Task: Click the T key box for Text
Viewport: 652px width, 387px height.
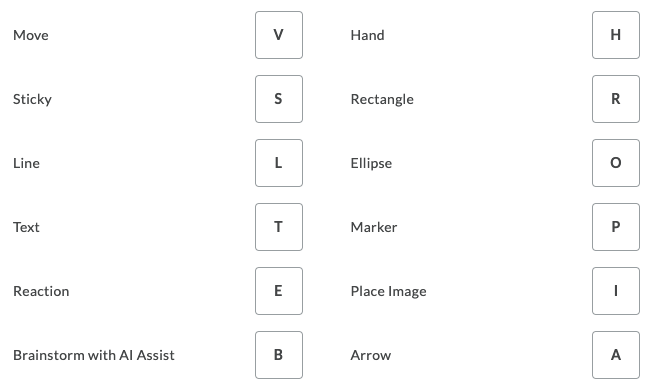Action: 279,227
